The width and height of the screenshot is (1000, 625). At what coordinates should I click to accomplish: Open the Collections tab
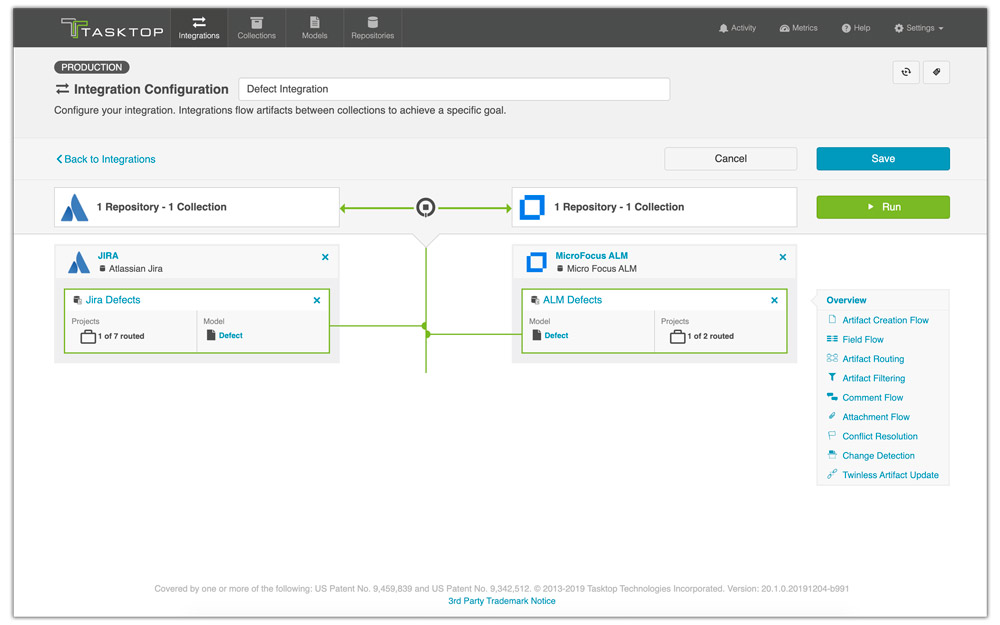(256, 28)
